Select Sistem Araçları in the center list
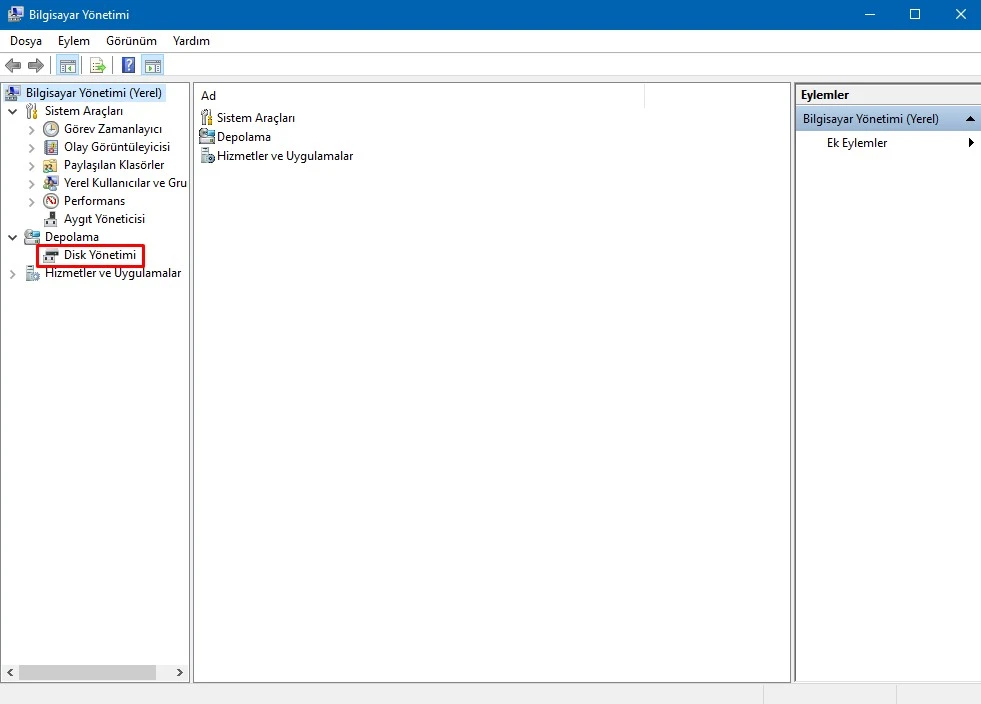Screen dimensions: 981x704 (x=254, y=117)
